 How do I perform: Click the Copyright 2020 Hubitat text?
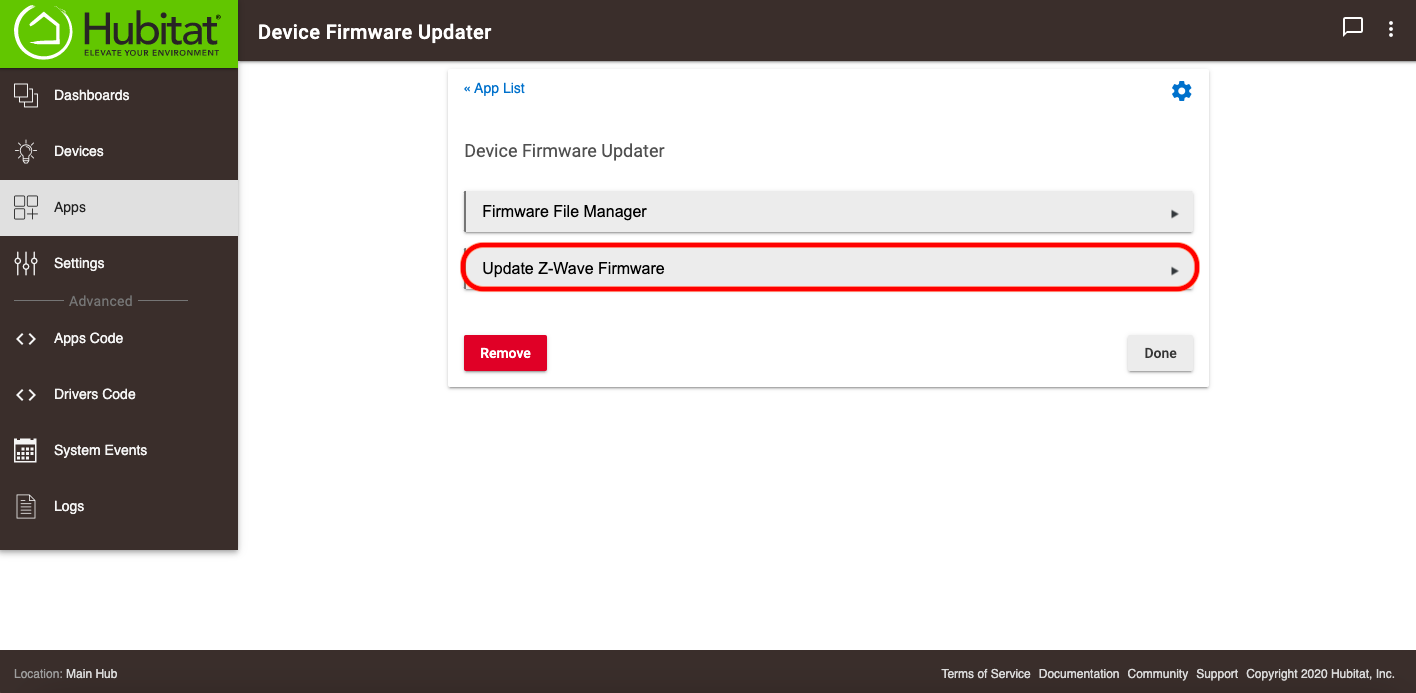1320,674
